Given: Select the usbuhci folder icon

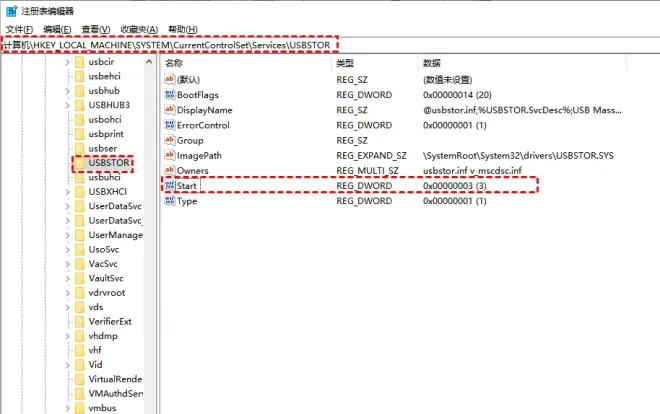Looking at the screenshot, I should point(80,177).
